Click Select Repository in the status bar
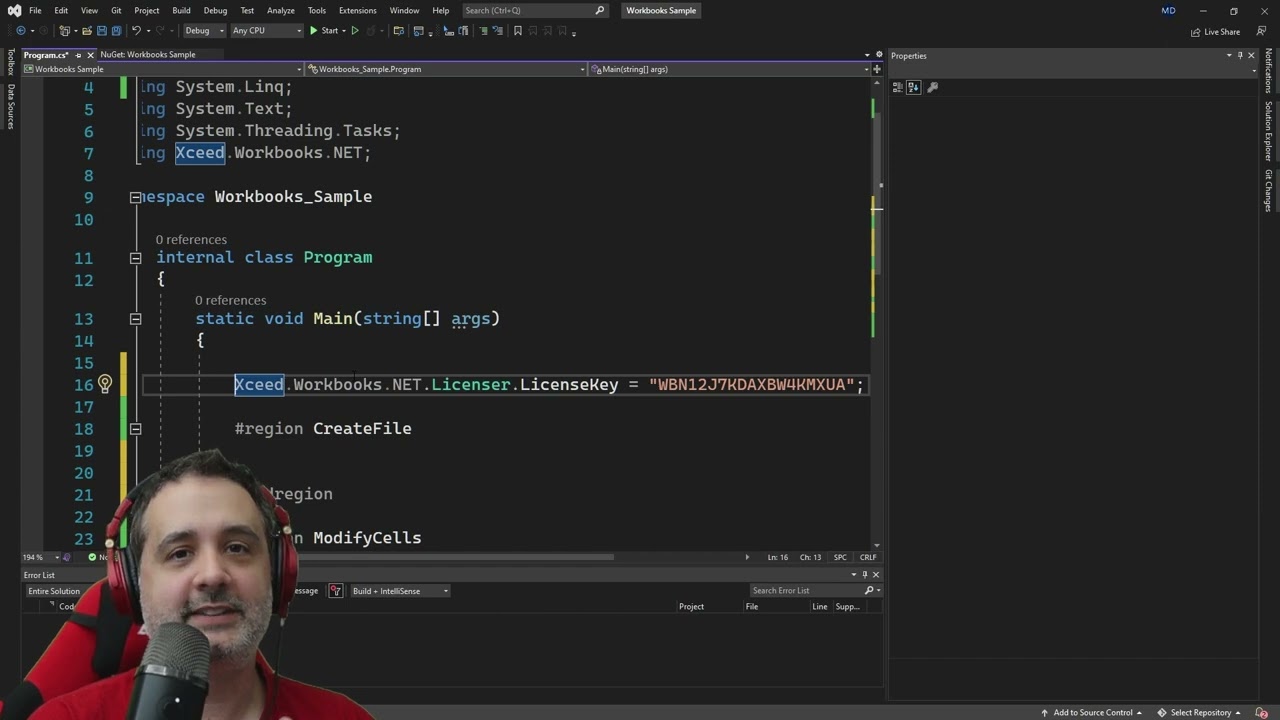 tap(1200, 713)
